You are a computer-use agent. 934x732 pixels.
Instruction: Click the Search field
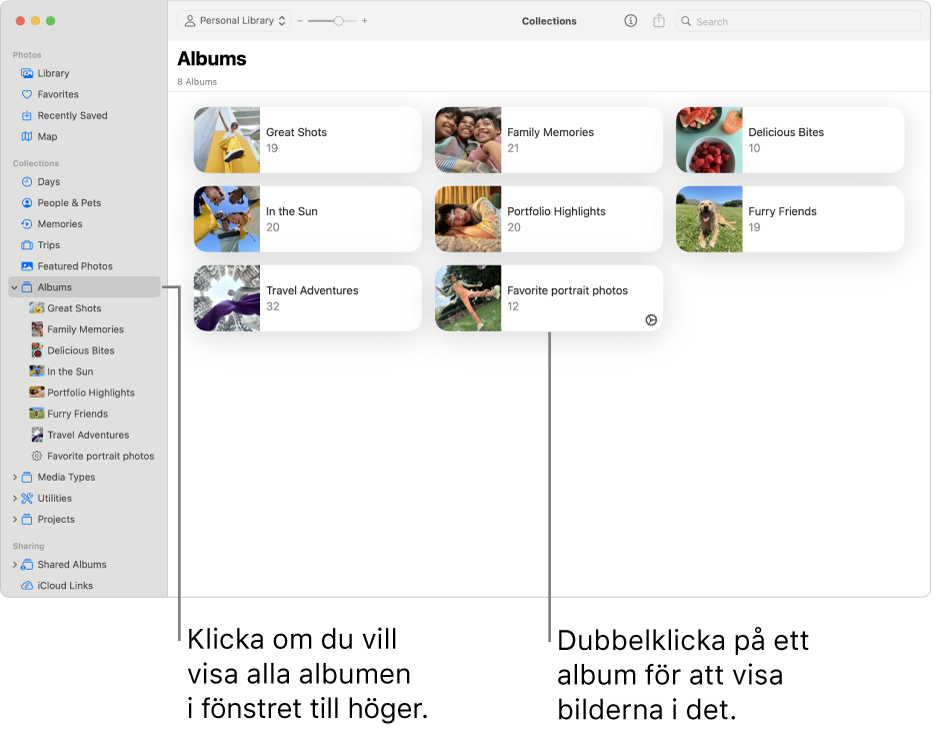(798, 21)
